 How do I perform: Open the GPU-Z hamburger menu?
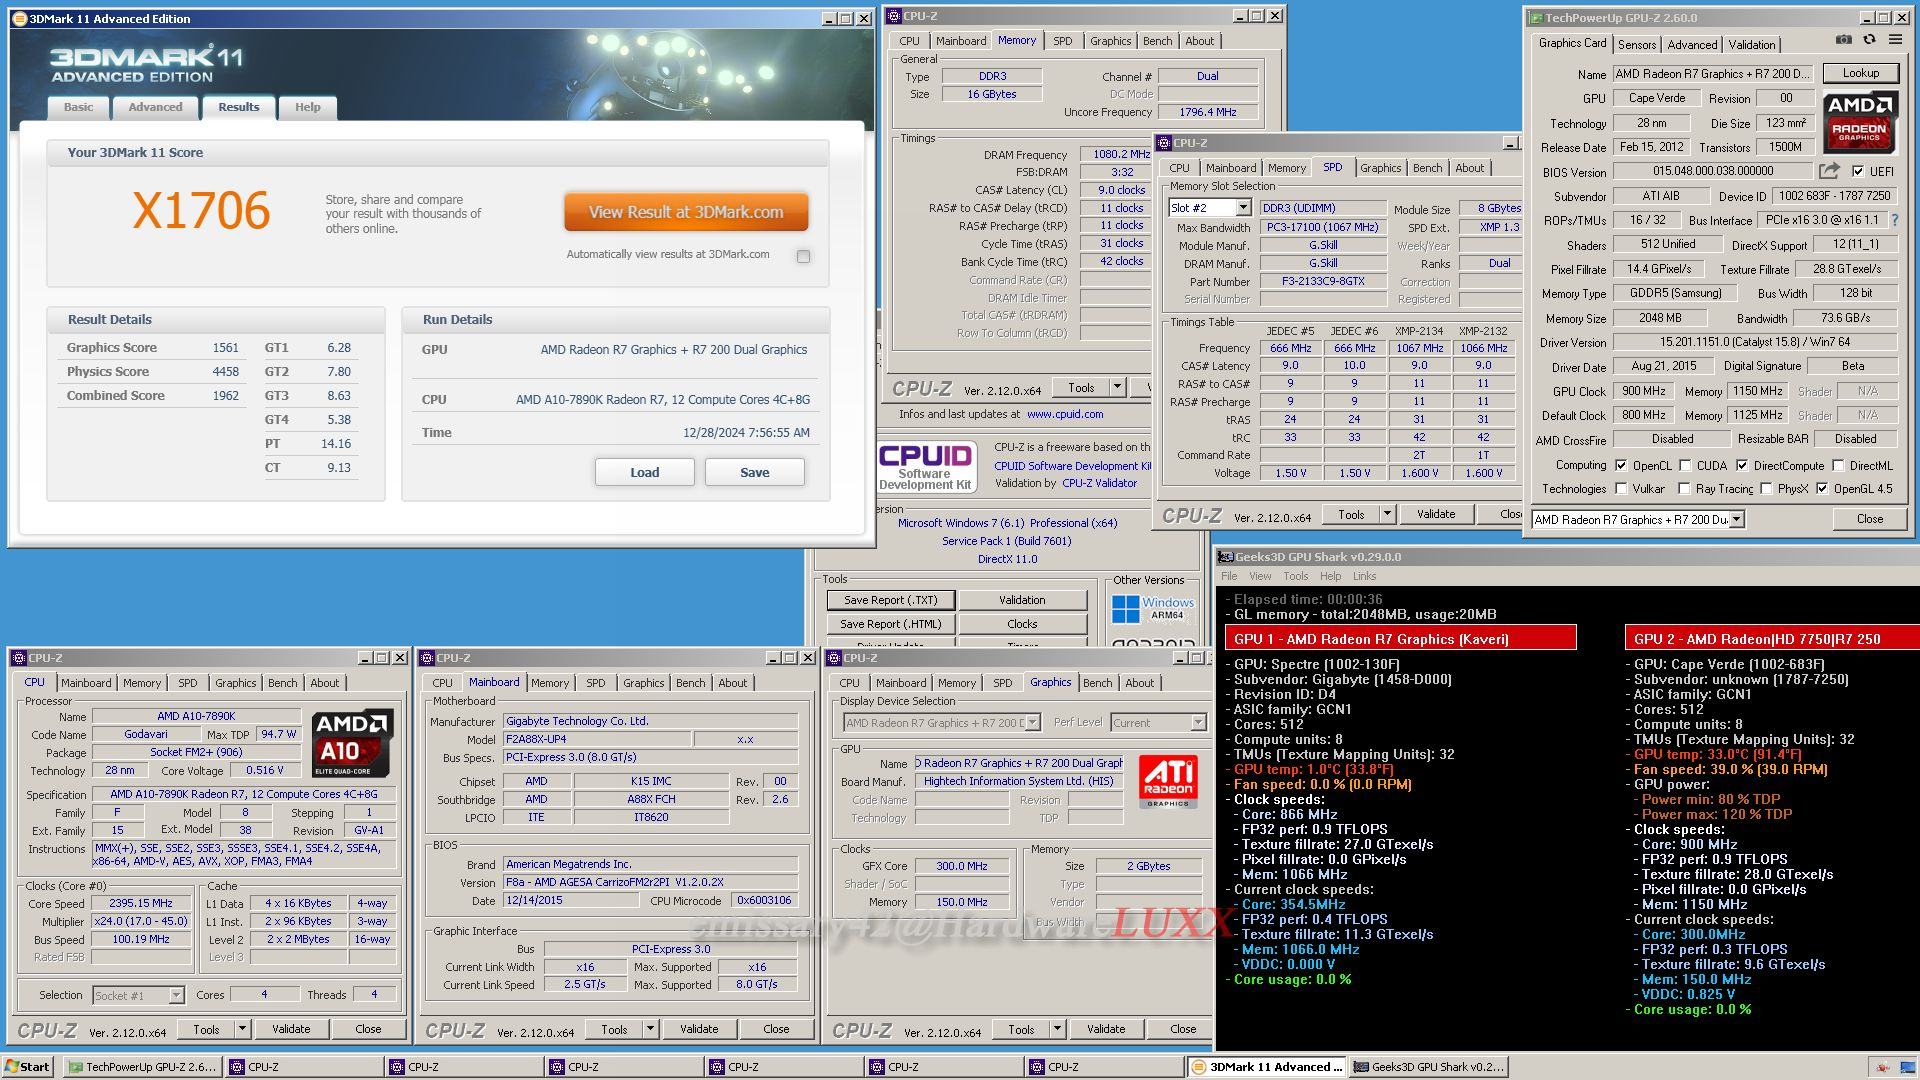1895,40
